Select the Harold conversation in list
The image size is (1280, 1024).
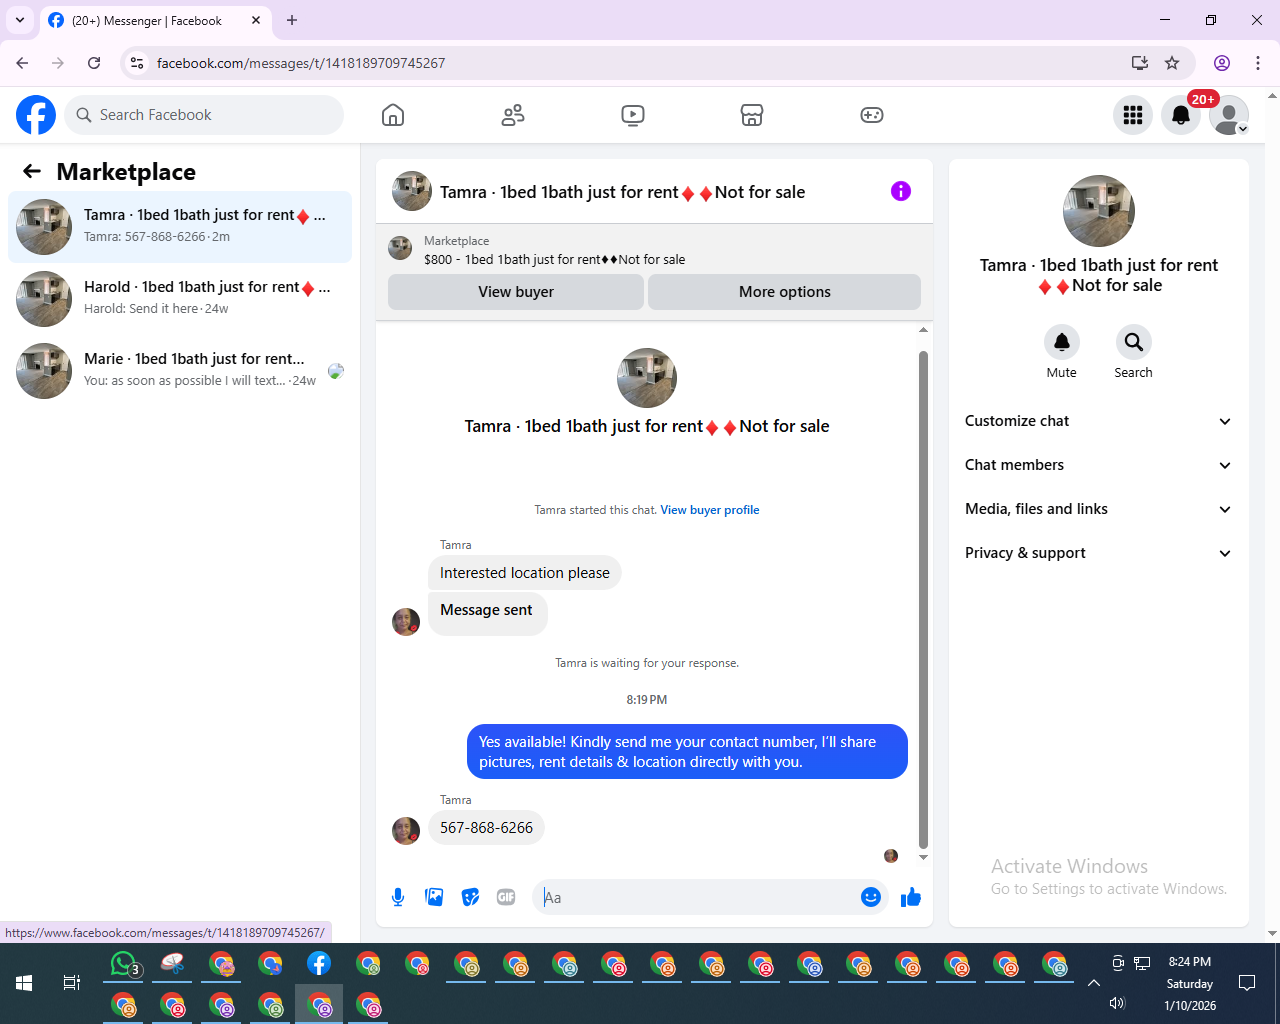(180, 299)
